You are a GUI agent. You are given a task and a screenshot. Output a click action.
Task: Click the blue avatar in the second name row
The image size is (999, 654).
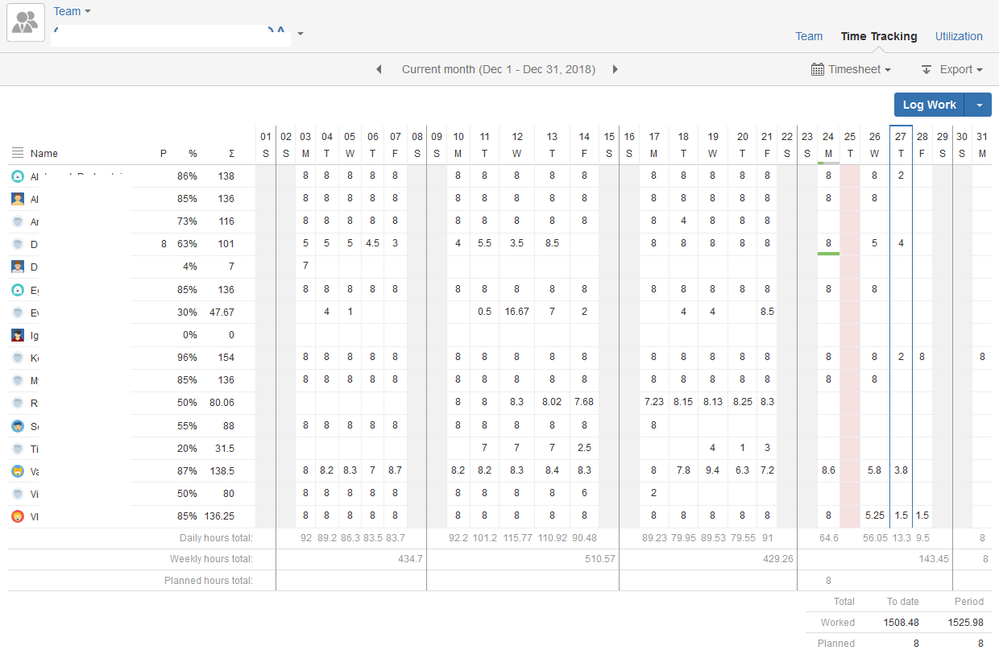coord(18,198)
